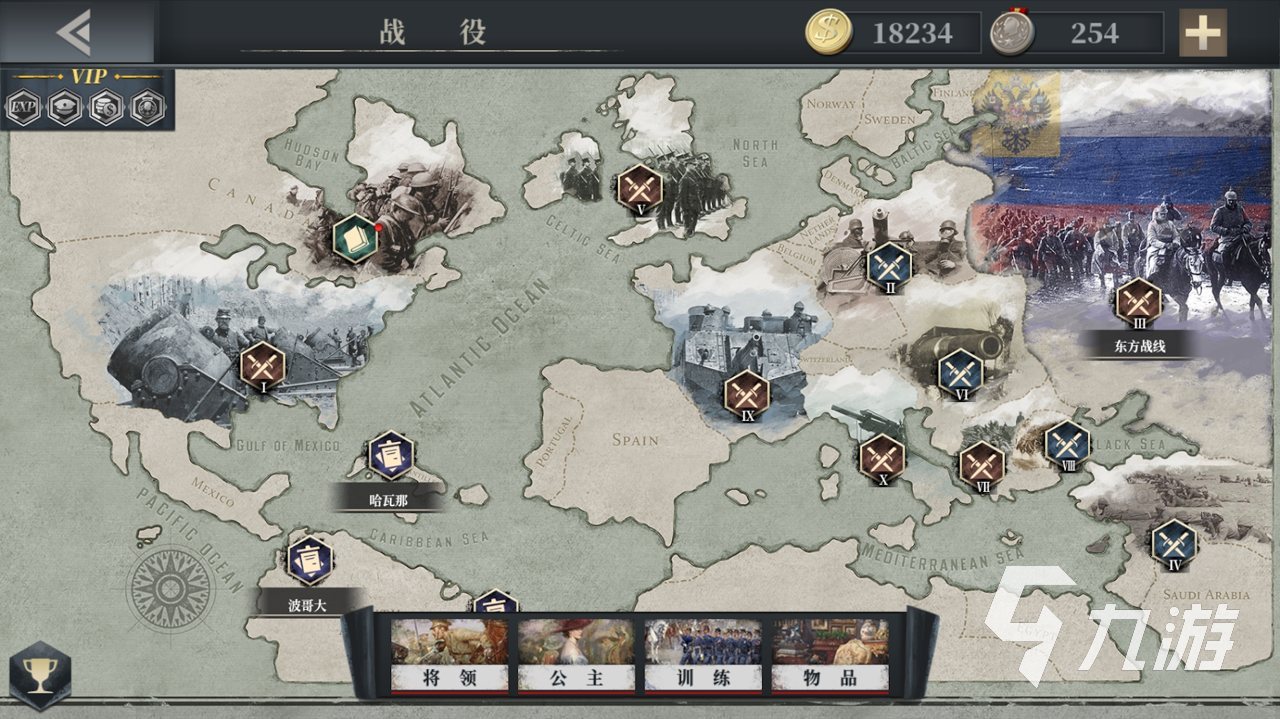
Task: Select campaign IV marker near Saudi Arabia
Action: [x=1173, y=543]
